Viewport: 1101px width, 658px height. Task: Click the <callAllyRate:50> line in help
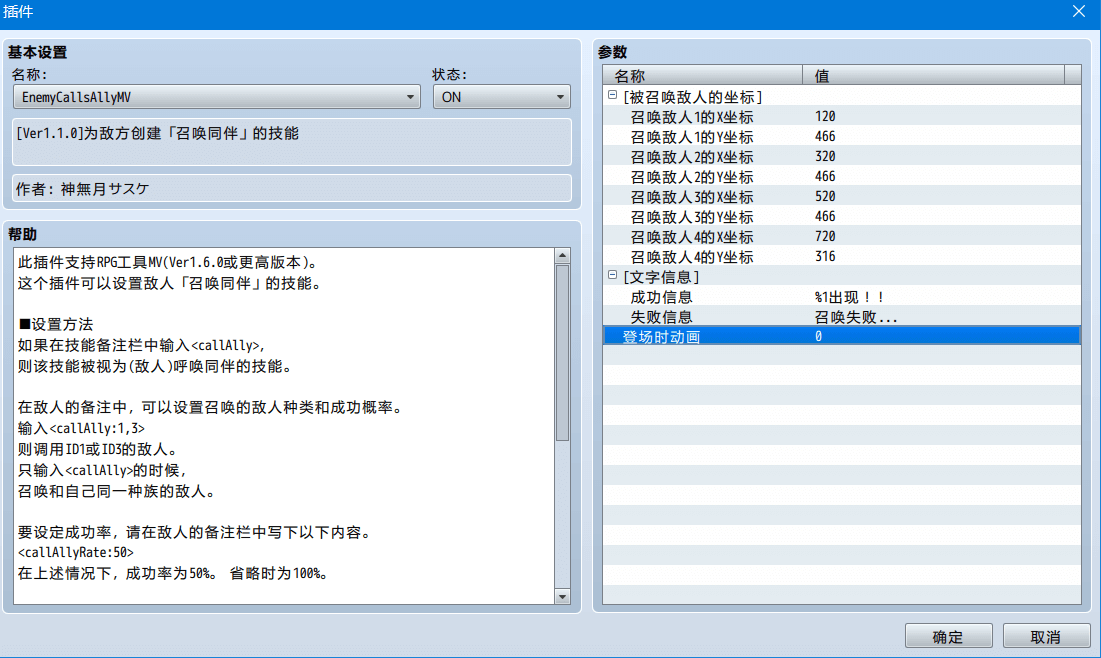[x=76, y=553]
